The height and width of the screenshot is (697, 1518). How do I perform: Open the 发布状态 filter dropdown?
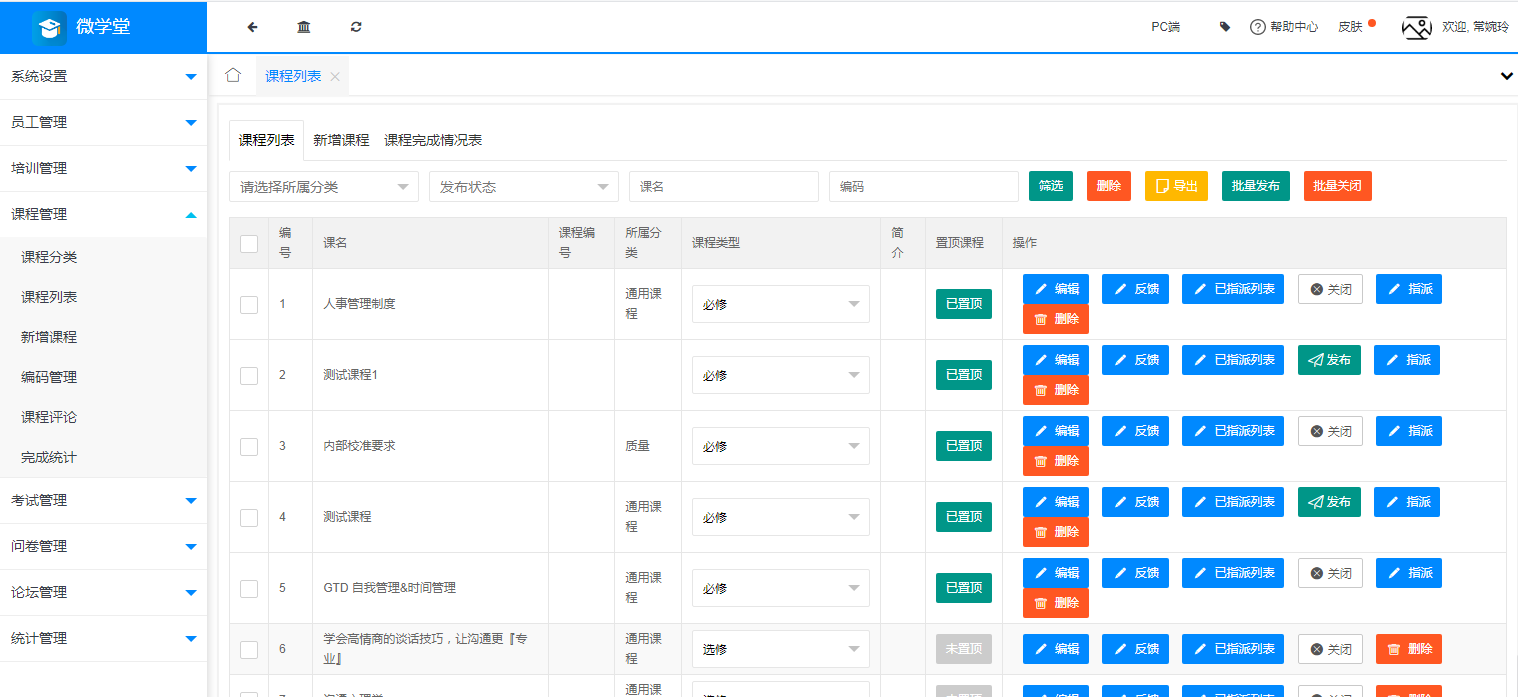[x=523, y=186]
